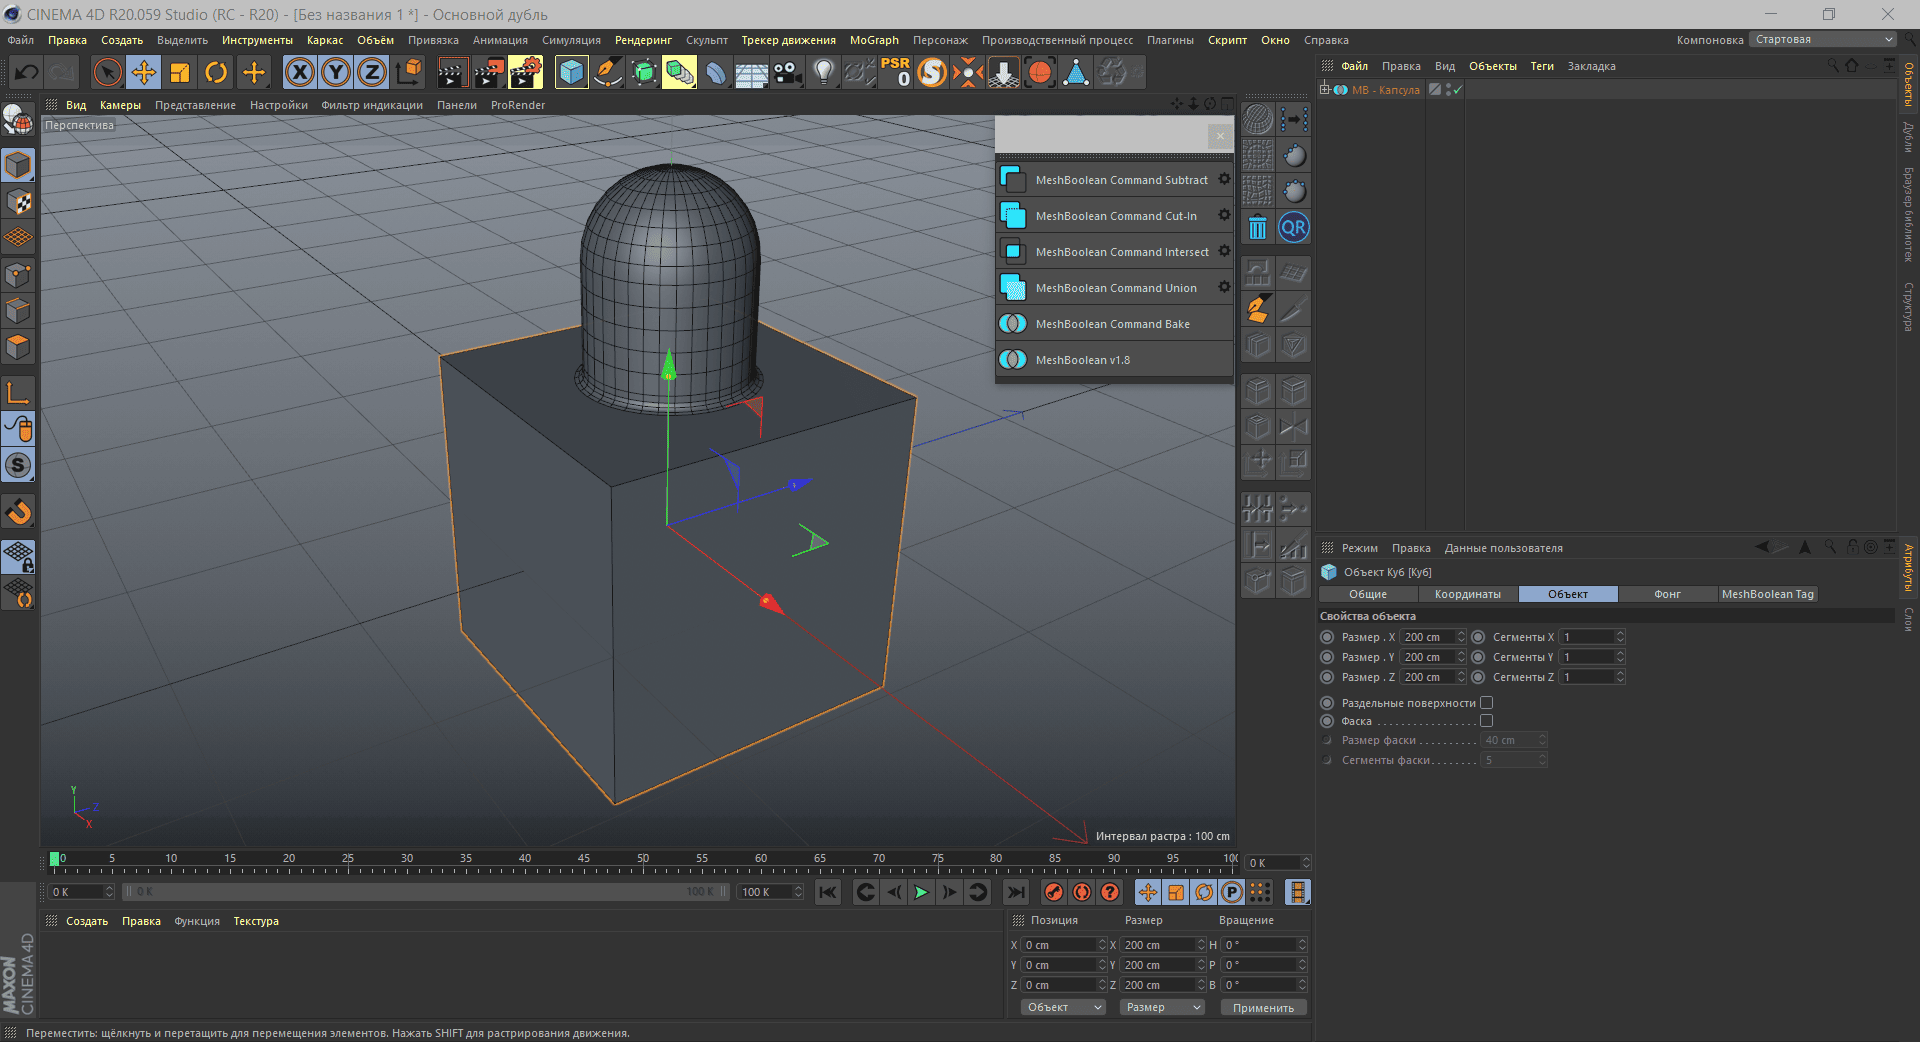
Task: Open Объект coordinate mode dropdown
Action: tap(1063, 1007)
